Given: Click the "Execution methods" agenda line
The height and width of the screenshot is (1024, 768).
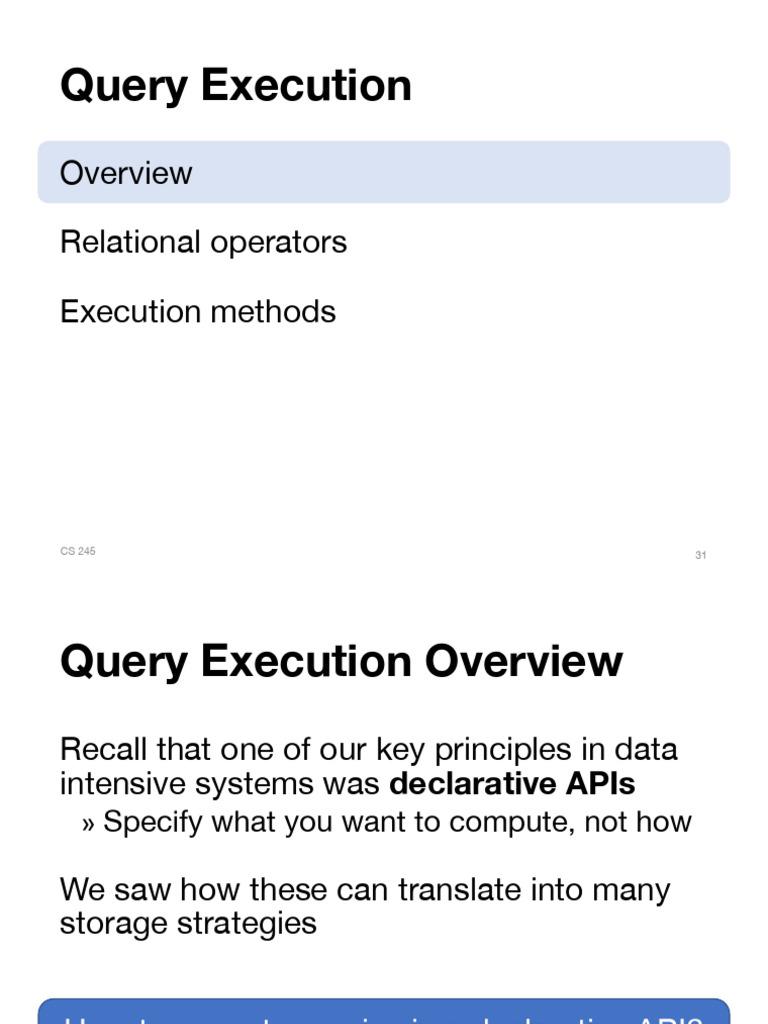Looking at the screenshot, I should point(197,312).
